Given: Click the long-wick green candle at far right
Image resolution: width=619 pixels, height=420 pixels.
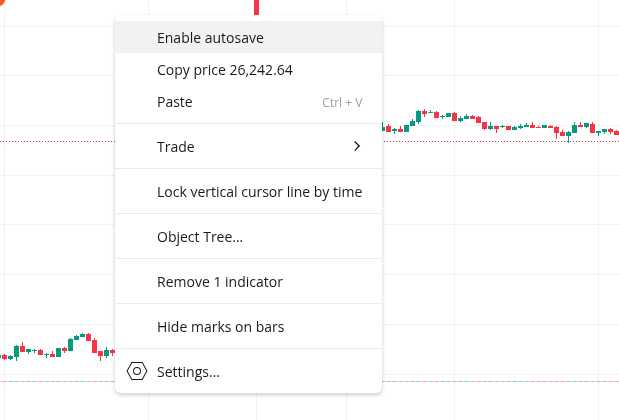Looking at the screenshot, I should coord(568,133).
